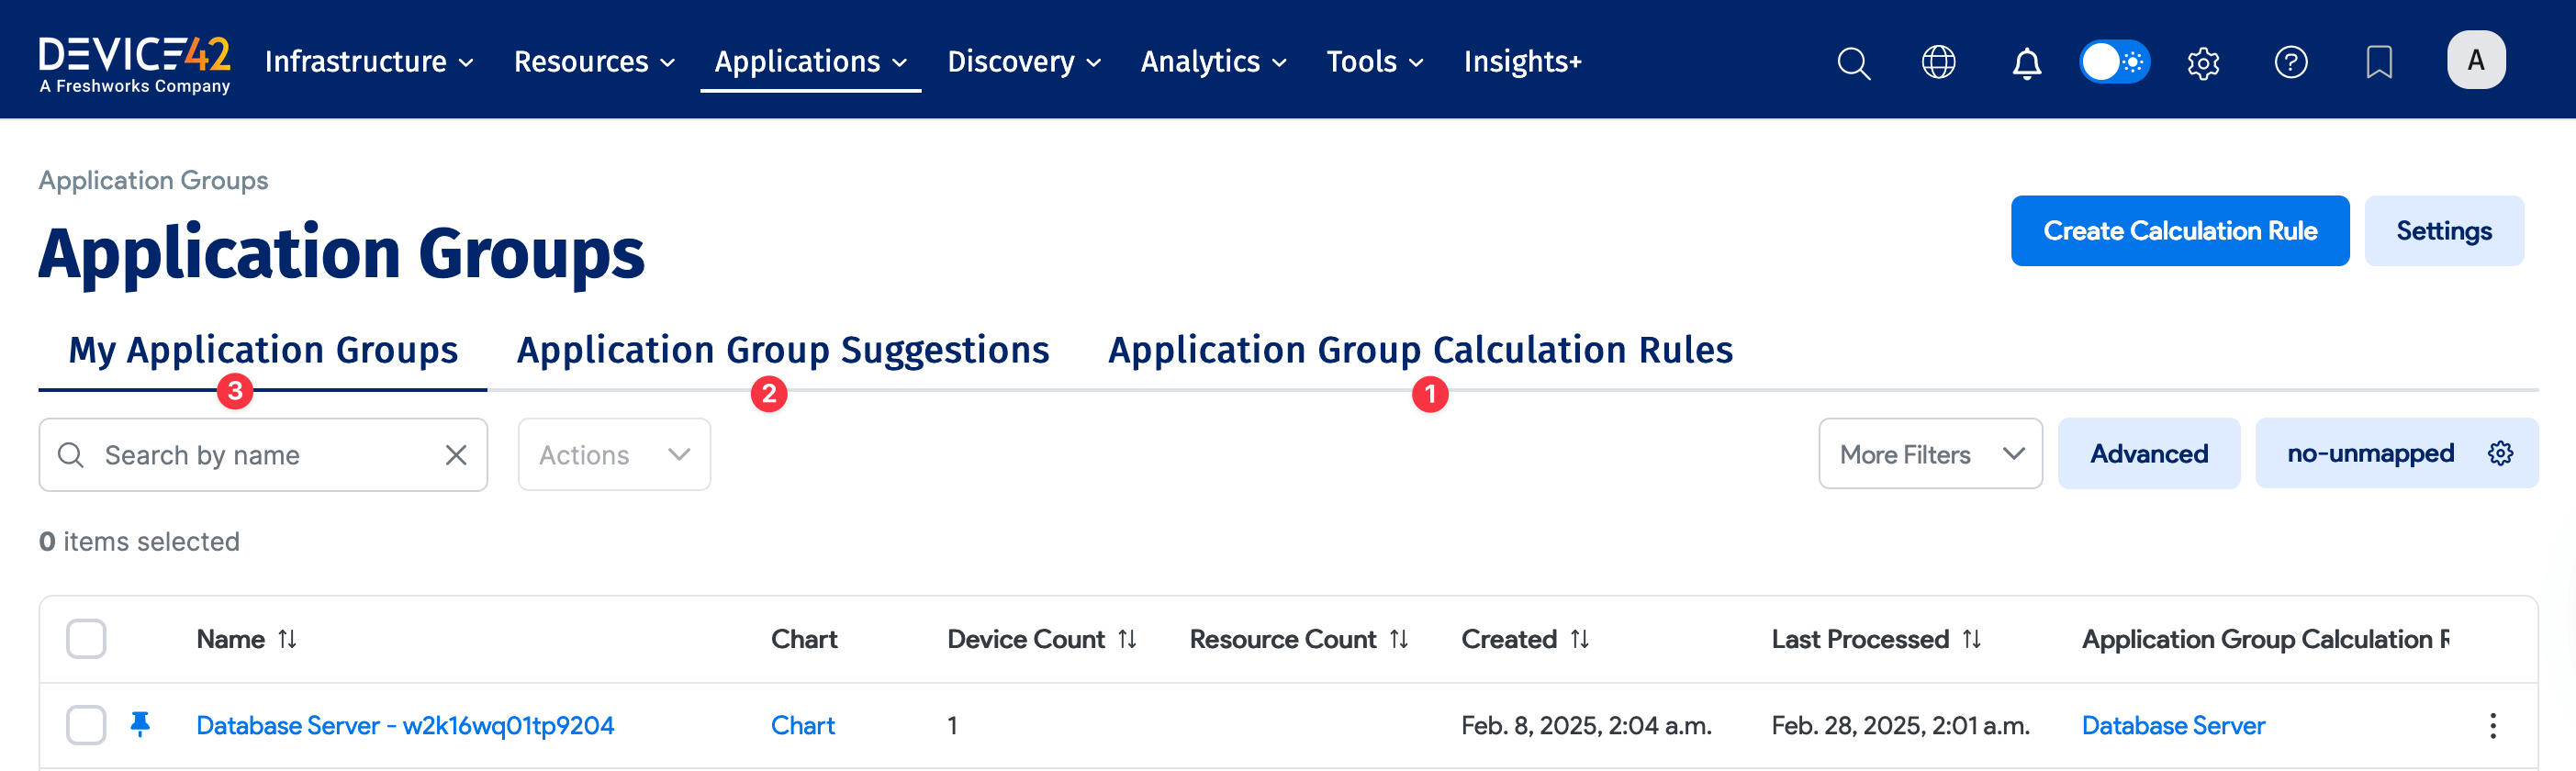The image size is (2576, 771).
Task: Click the pin icon beside Database Server row
Action: 140,724
